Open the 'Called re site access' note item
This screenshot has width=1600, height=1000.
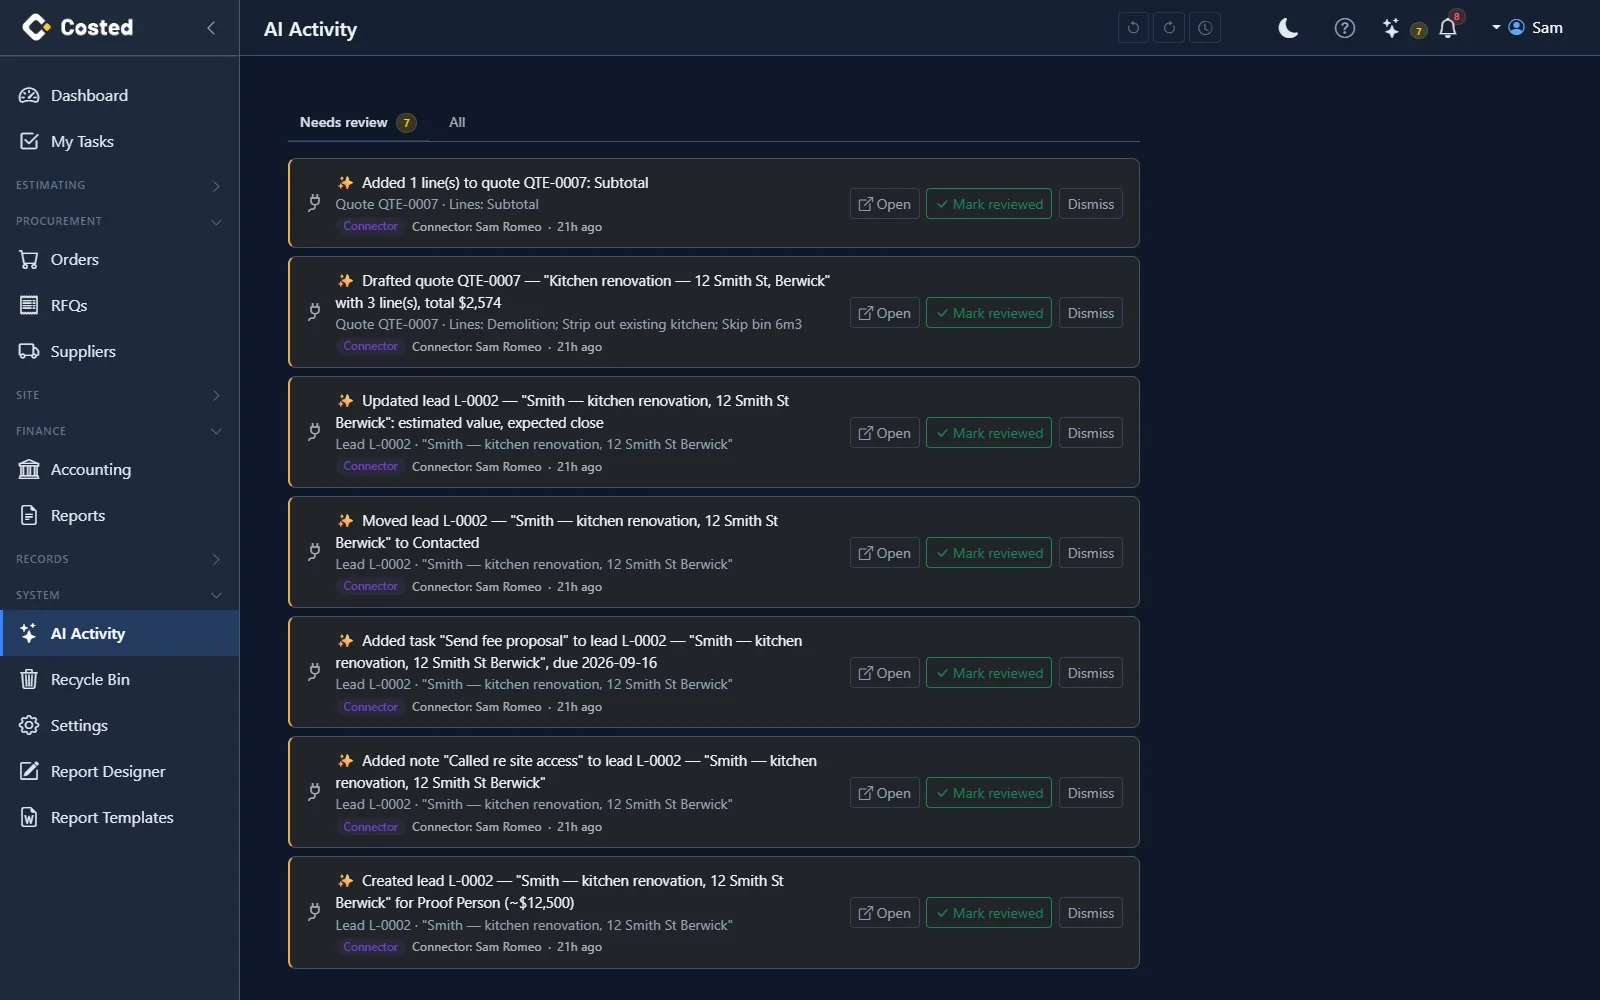pos(884,793)
